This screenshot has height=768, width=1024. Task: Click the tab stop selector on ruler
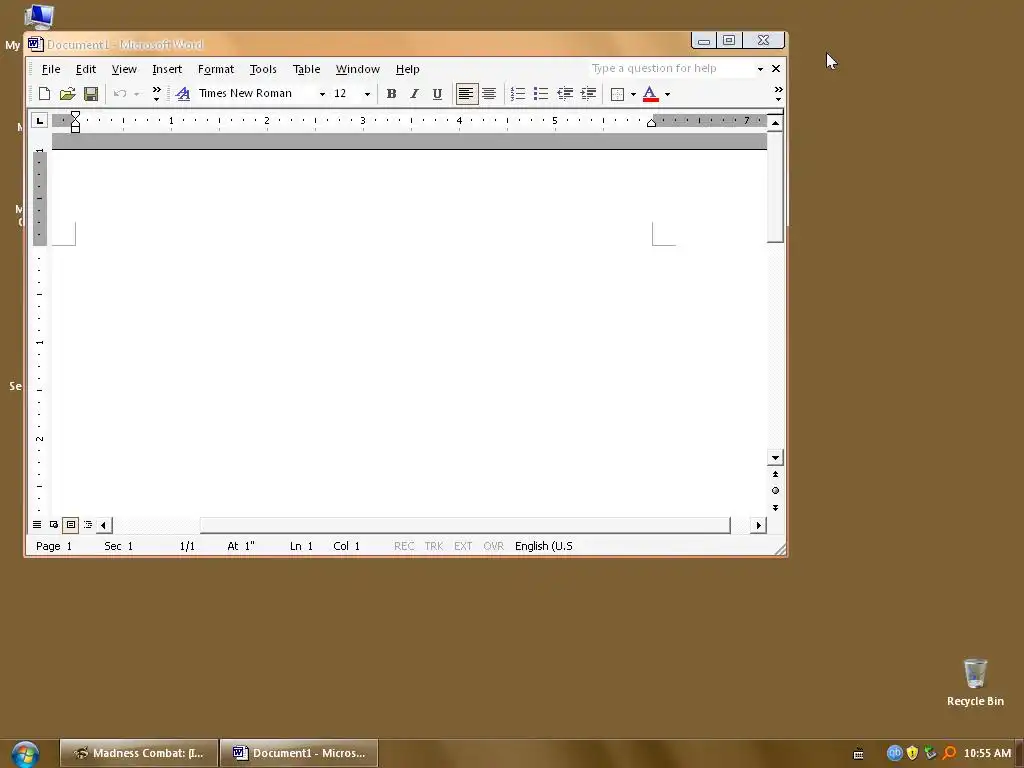[40, 121]
